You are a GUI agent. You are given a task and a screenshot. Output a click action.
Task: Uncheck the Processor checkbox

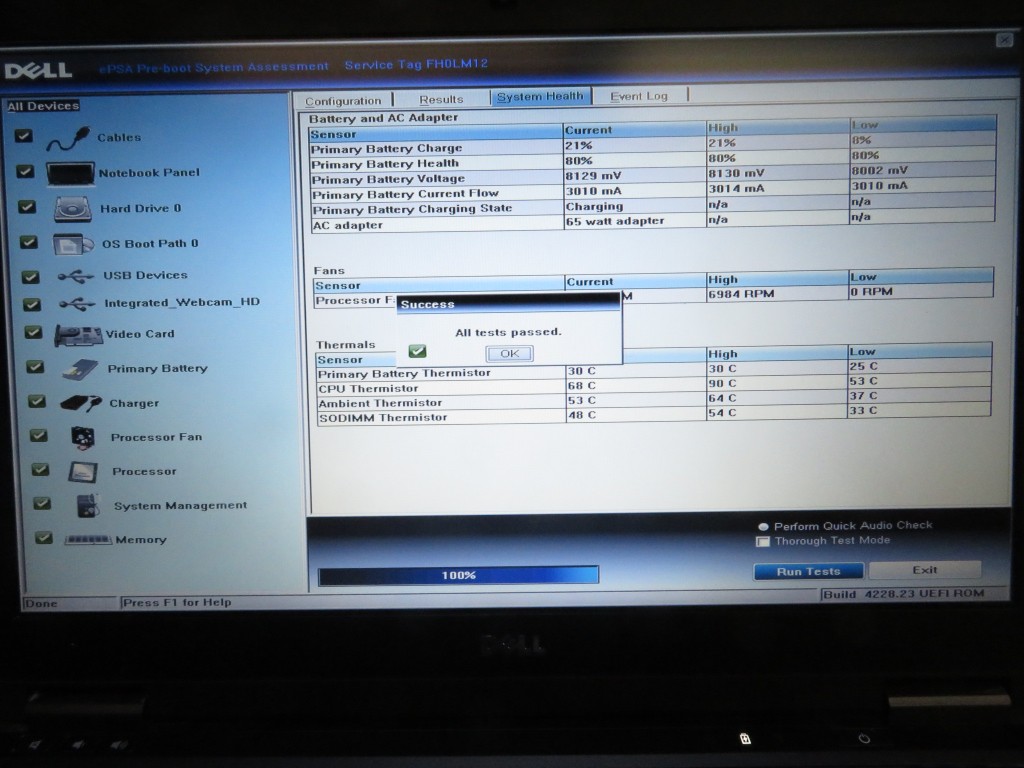point(40,469)
